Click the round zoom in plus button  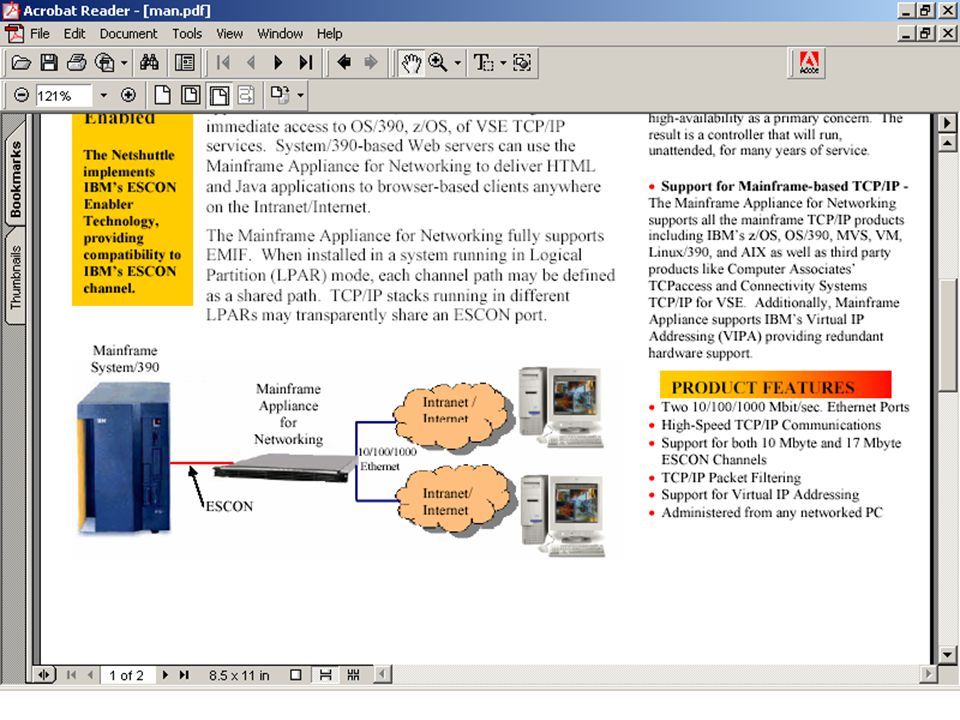point(128,95)
